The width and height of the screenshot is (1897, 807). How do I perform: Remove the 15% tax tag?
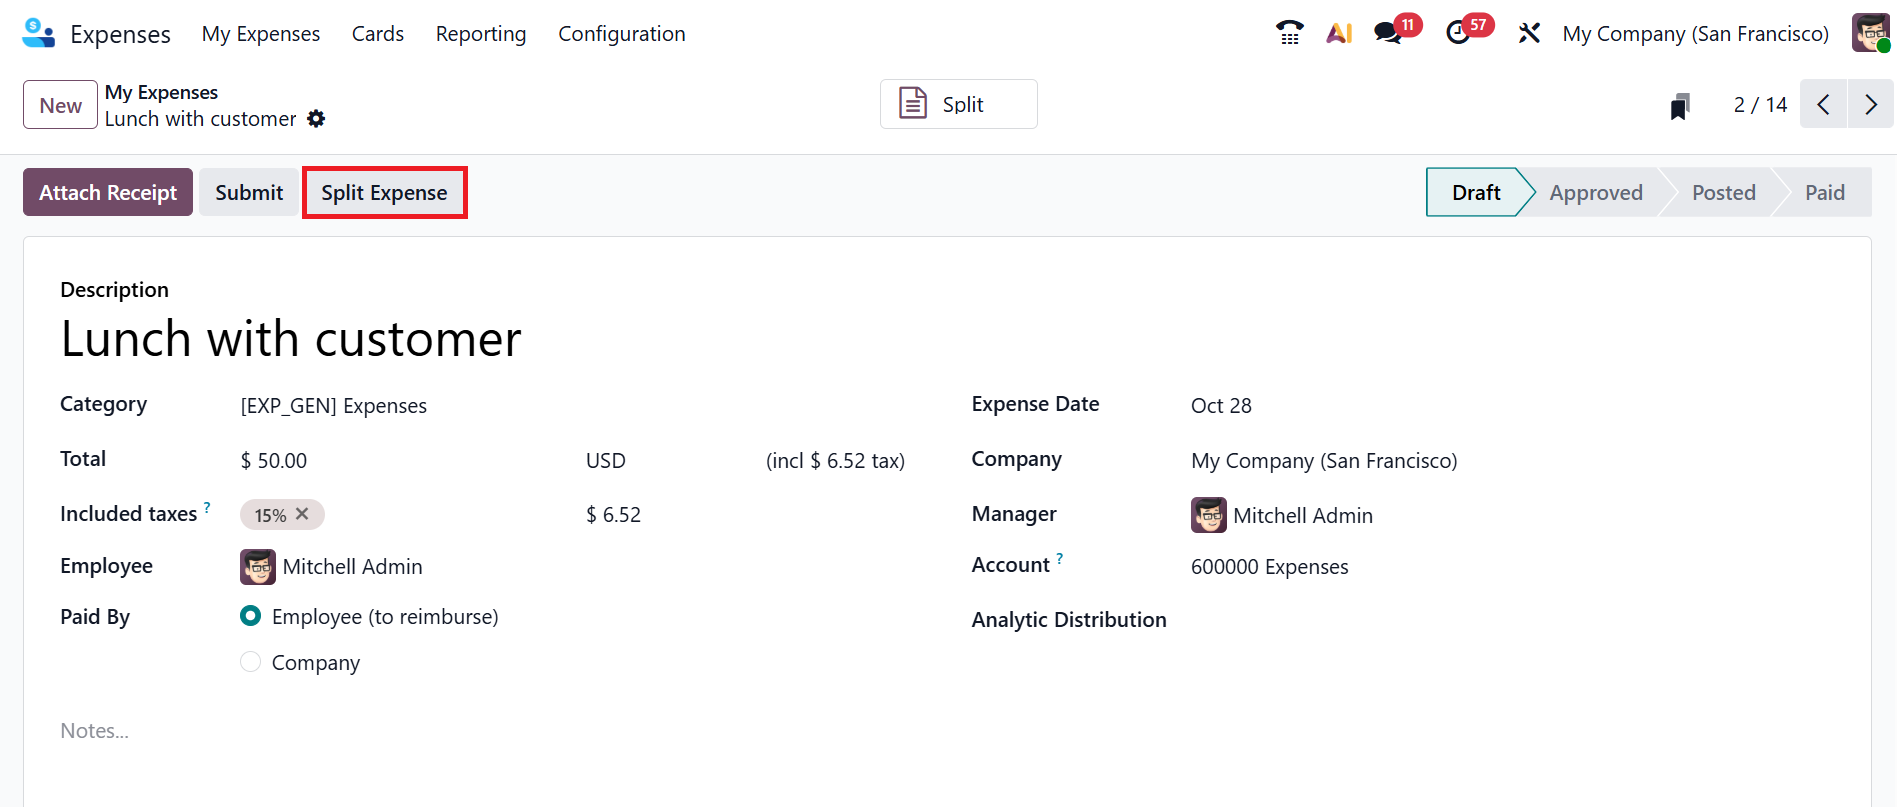click(302, 514)
